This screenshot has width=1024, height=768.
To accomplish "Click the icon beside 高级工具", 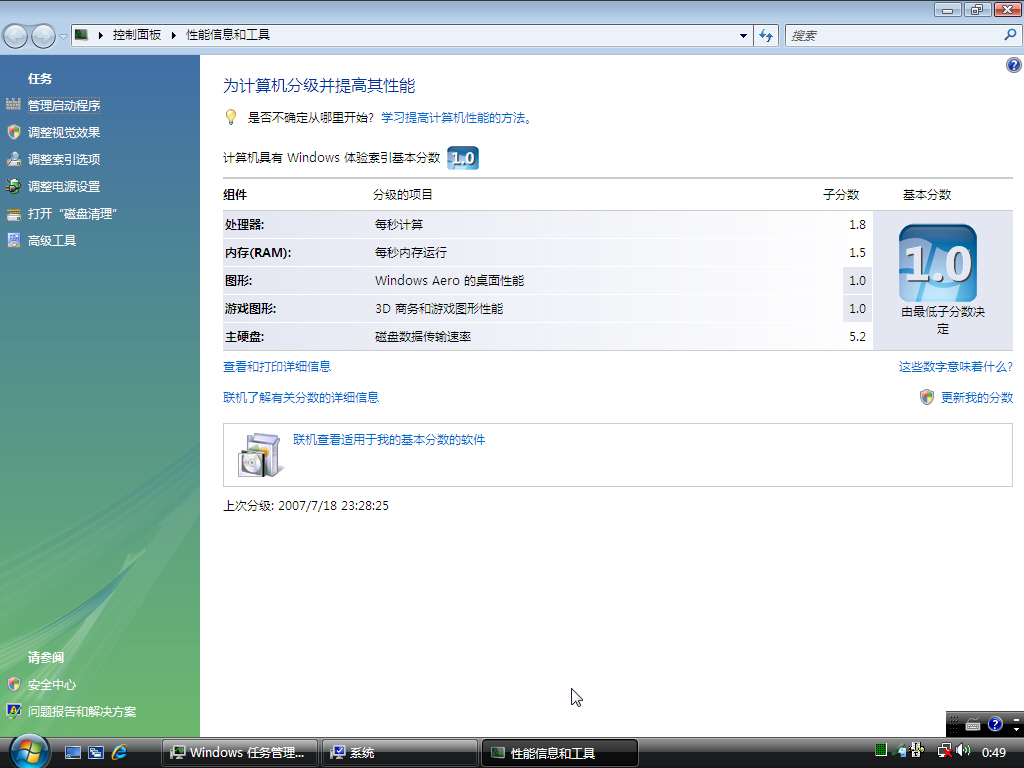I will coord(14,240).
